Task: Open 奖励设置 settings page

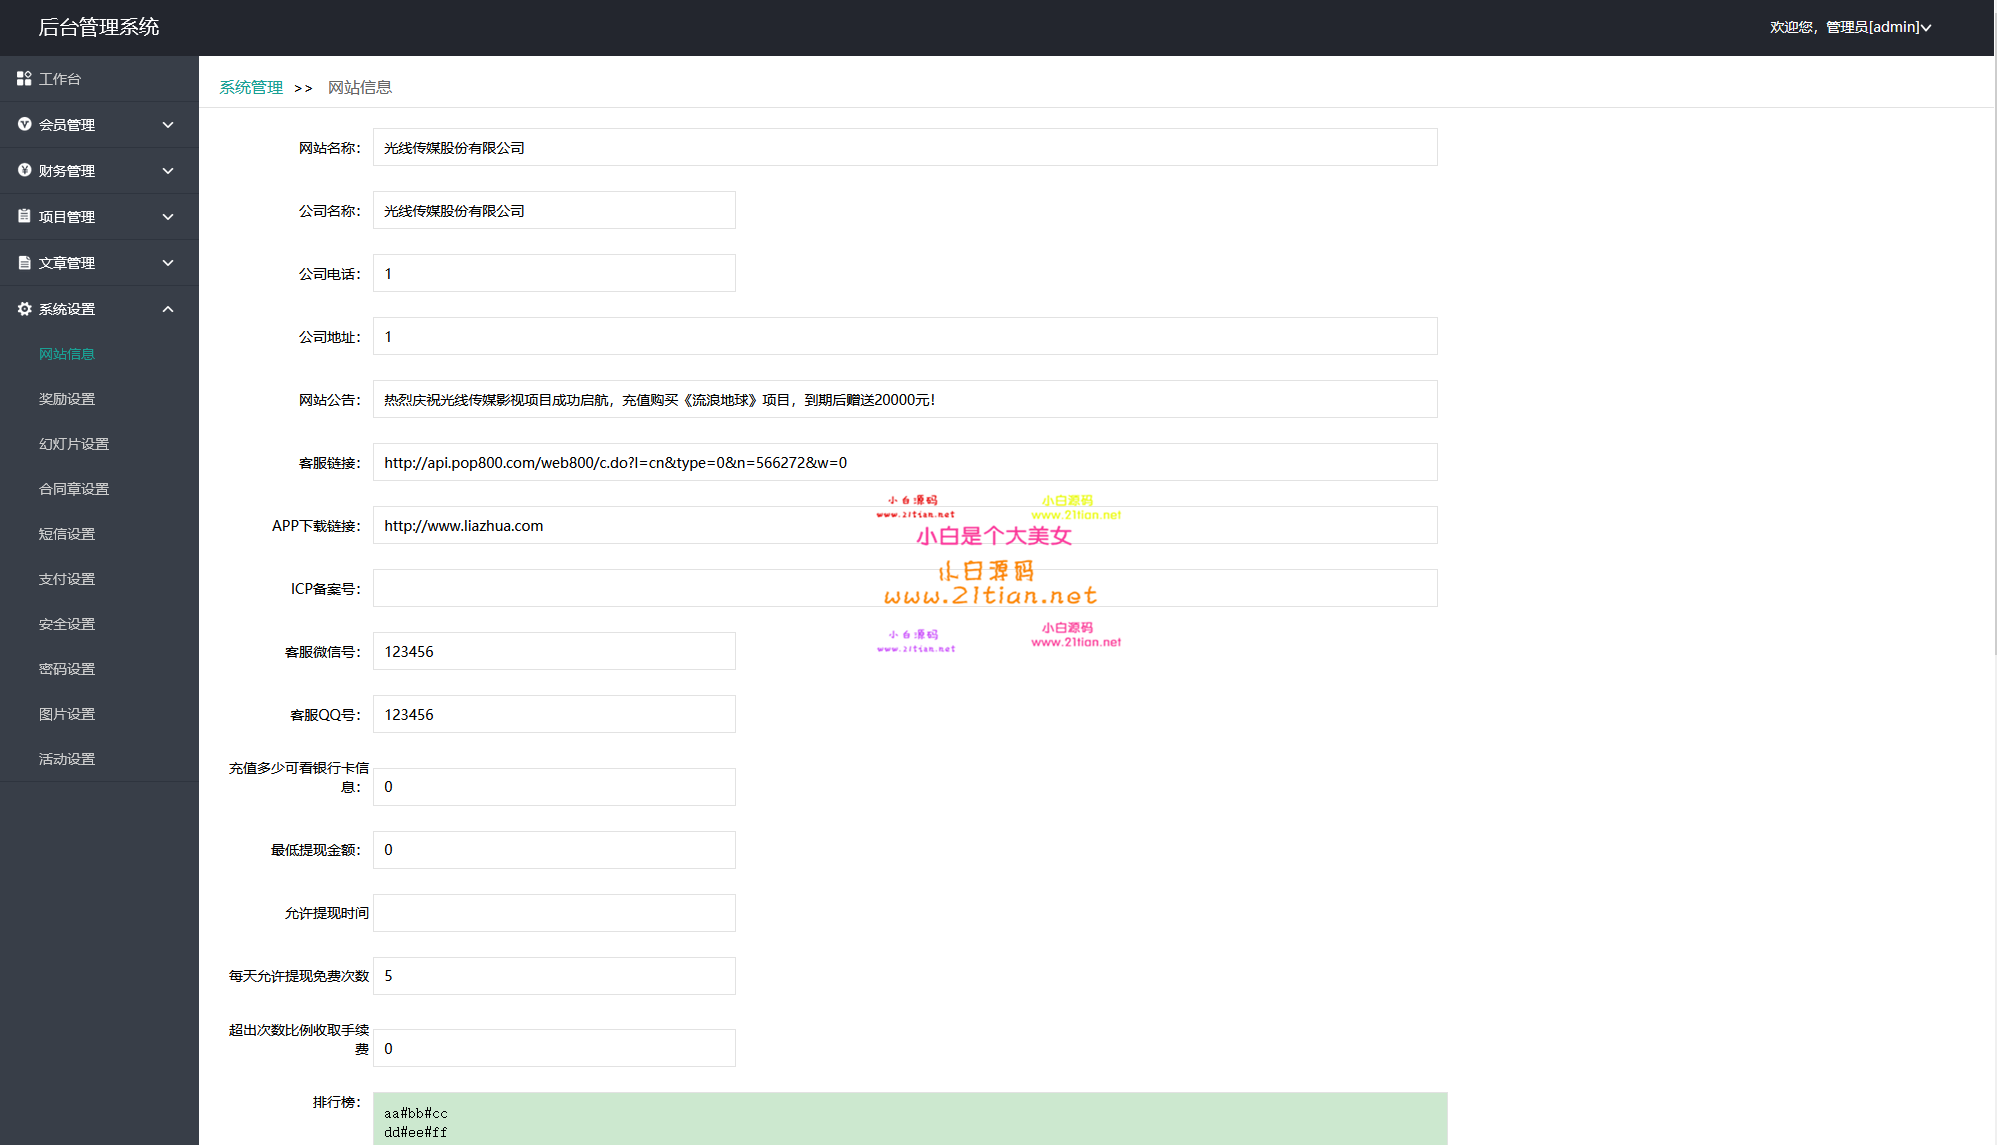Action: click(67, 399)
